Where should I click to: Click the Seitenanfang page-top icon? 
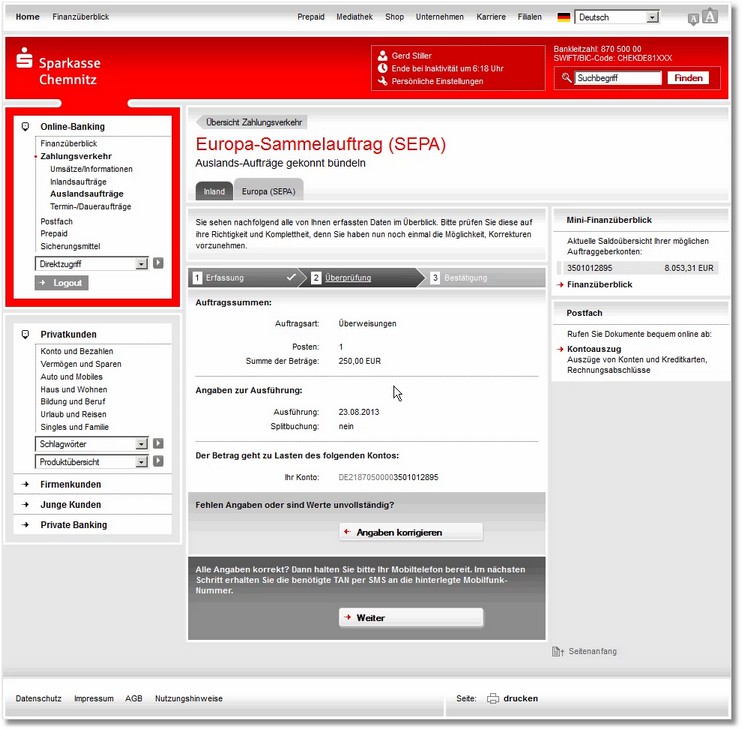(x=558, y=652)
